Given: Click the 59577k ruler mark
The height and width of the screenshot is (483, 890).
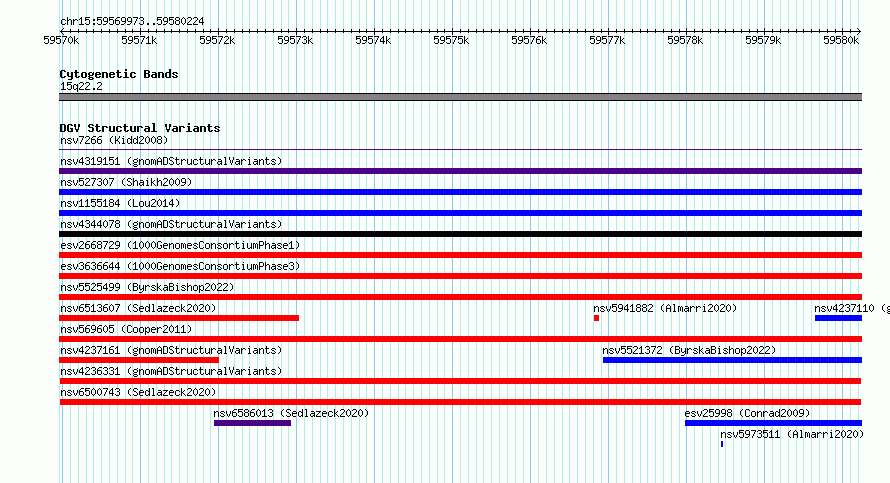Looking at the screenshot, I should [x=607, y=40].
